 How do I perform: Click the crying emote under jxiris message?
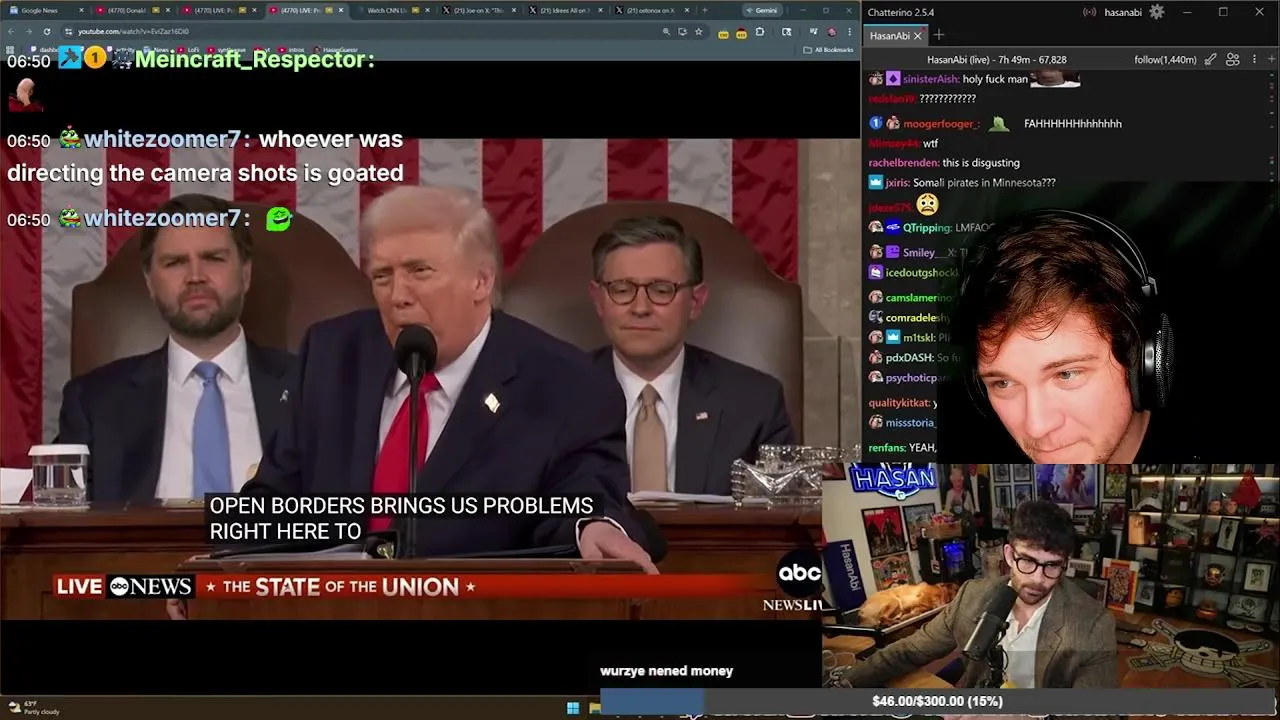tap(928, 205)
